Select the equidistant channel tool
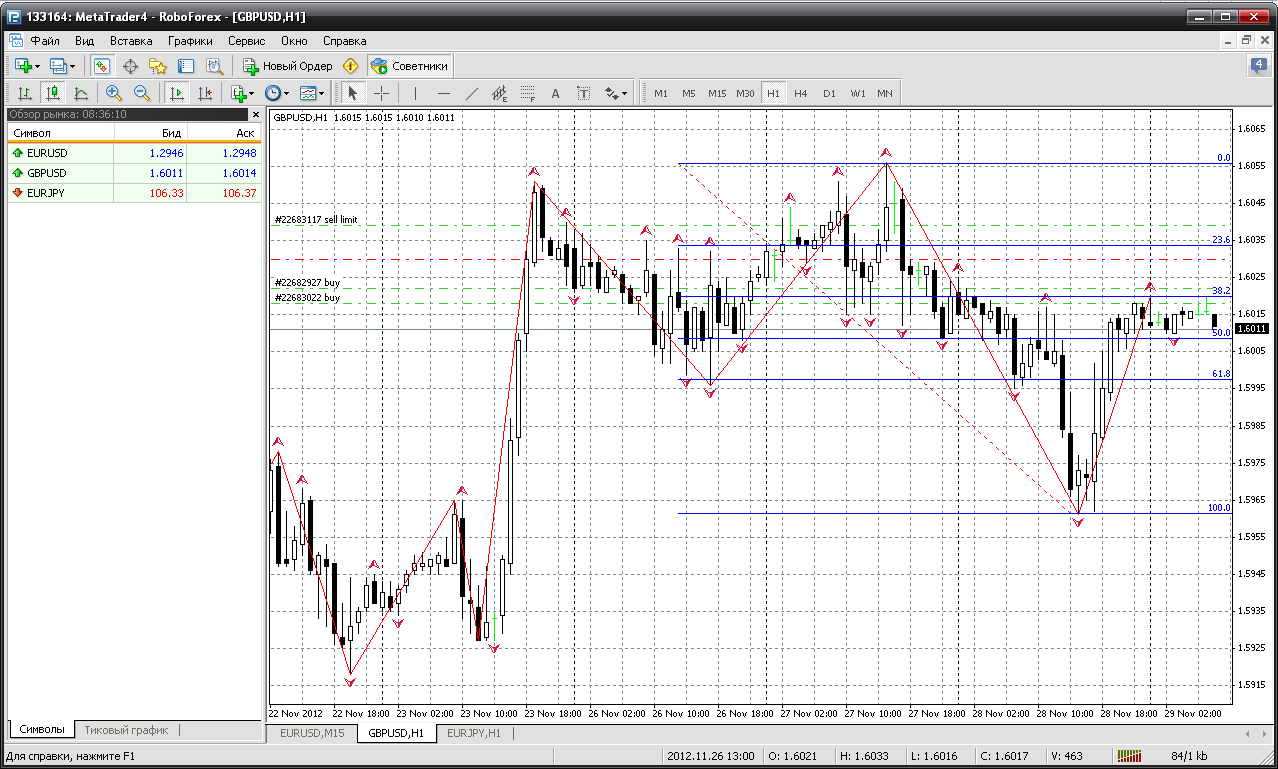 coord(500,93)
